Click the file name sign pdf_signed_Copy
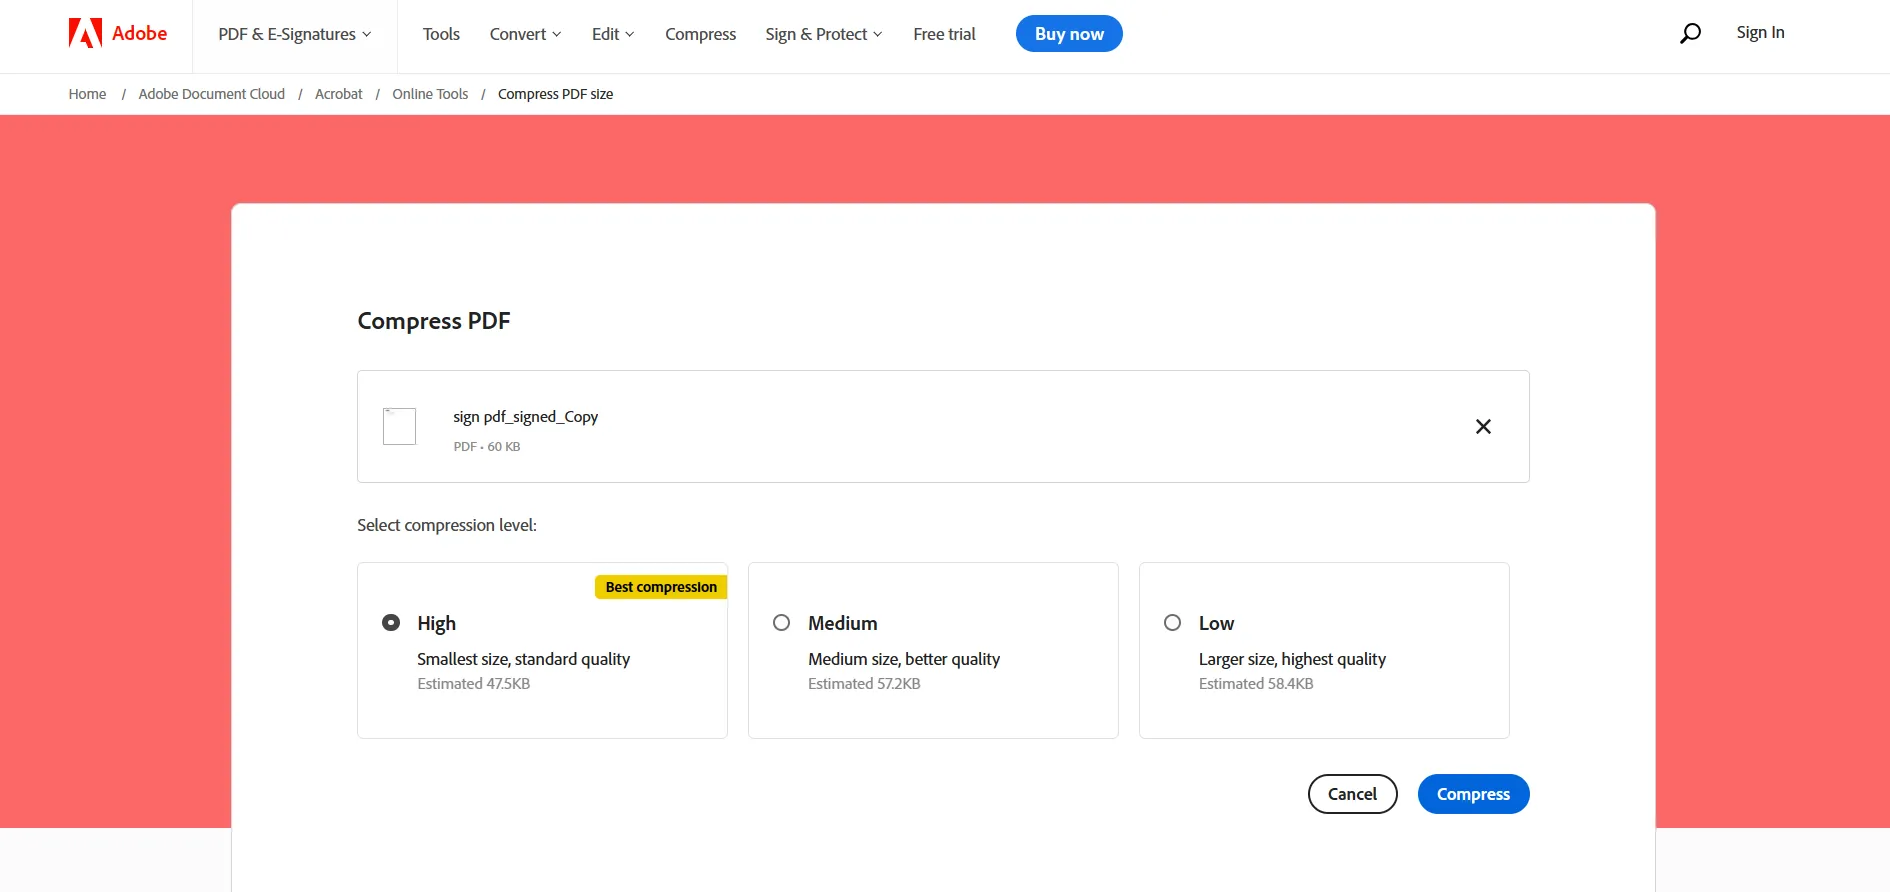This screenshot has height=892, width=1890. [525, 417]
